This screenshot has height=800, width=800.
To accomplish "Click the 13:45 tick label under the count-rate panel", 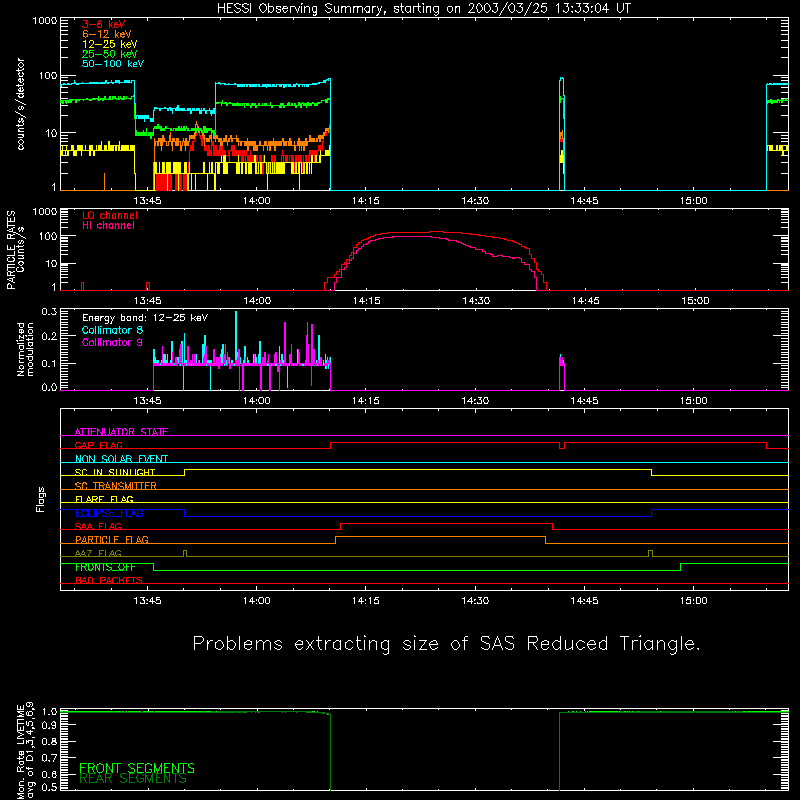I will coord(147,201).
